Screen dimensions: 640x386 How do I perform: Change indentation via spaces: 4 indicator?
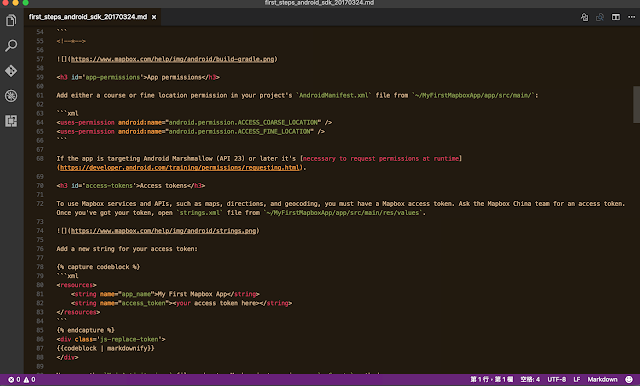[x=530, y=379]
